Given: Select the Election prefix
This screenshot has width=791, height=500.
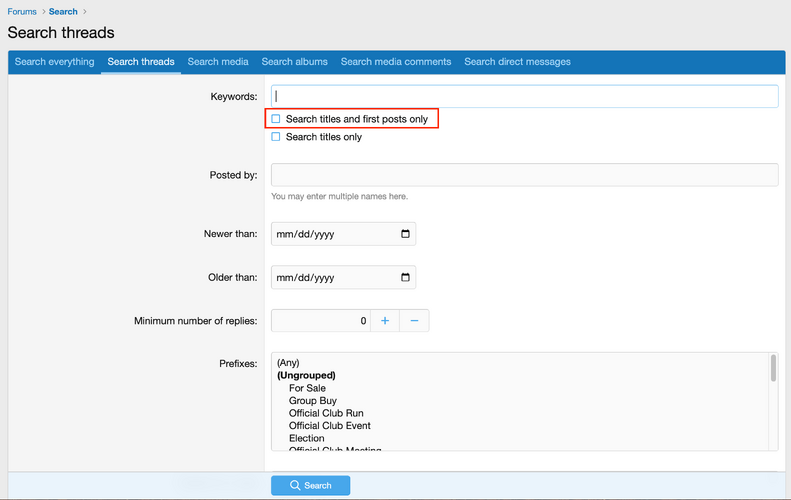Looking at the screenshot, I should pyautogui.click(x=307, y=438).
